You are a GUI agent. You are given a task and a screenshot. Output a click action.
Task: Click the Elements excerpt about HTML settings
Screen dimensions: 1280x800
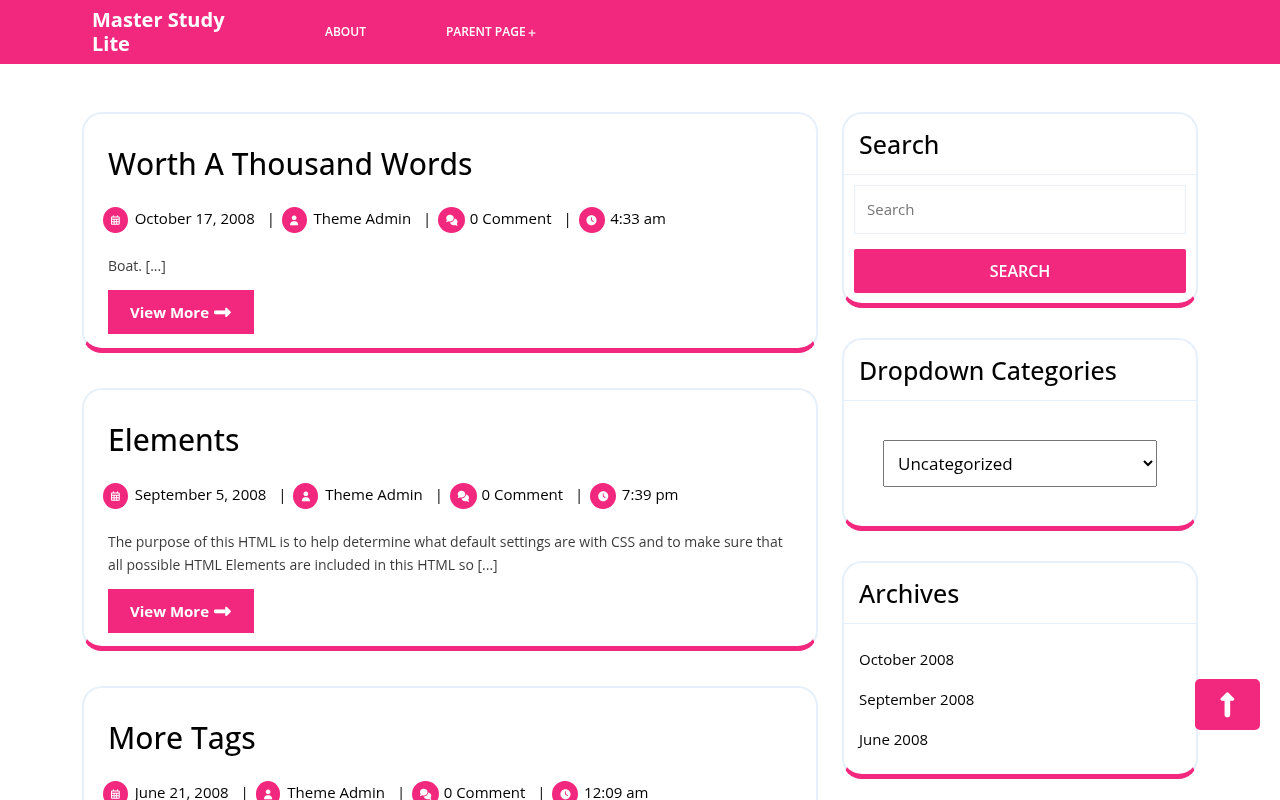coord(445,553)
